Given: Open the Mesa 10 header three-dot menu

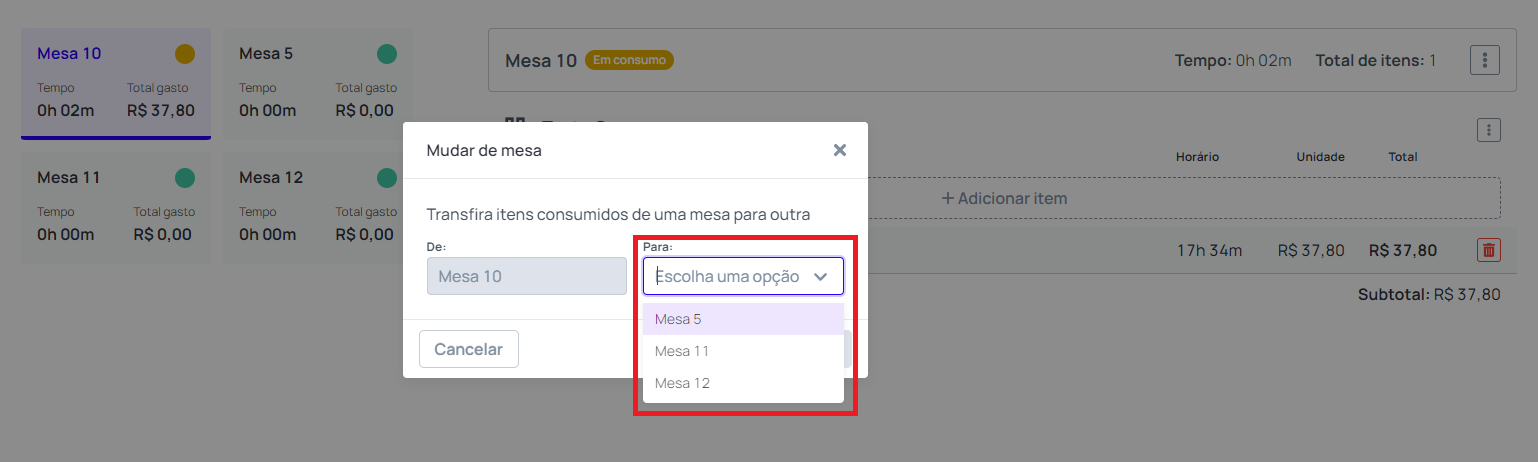Looking at the screenshot, I should pos(1485,60).
